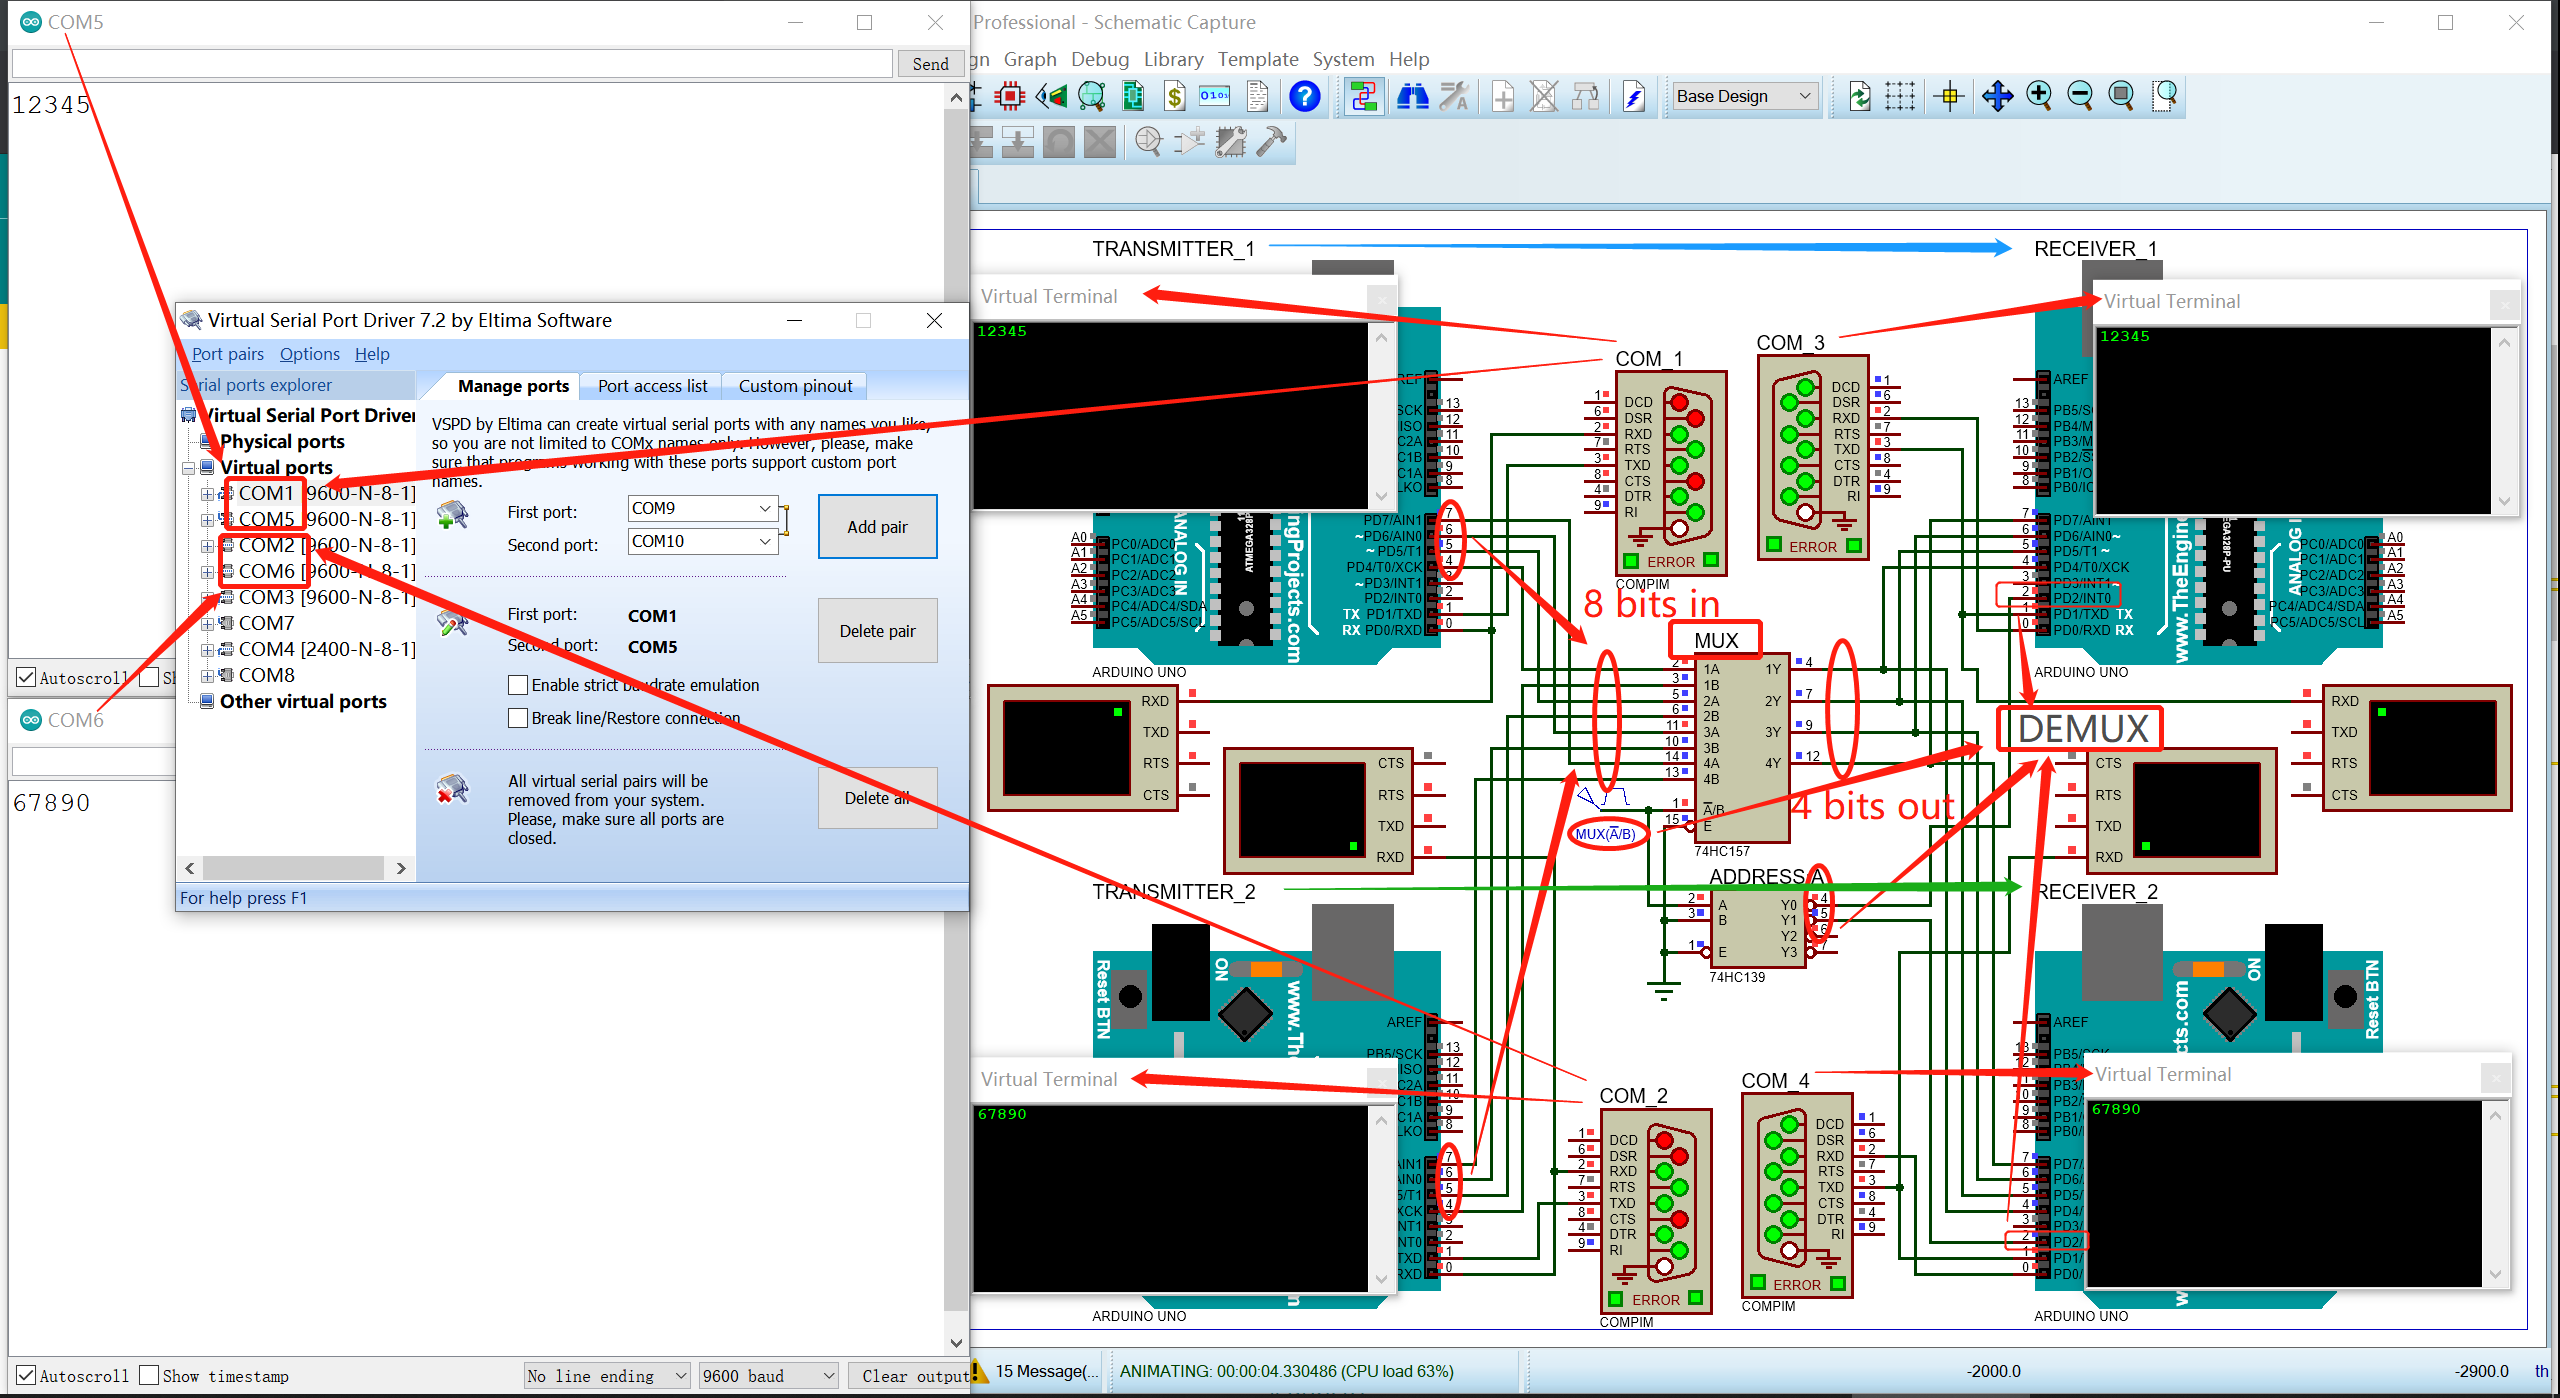The height and width of the screenshot is (1398, 2560).
Task: Toggle Autoscroll in COM5 serial monitor bottom bar
Action: (27, 1376)
